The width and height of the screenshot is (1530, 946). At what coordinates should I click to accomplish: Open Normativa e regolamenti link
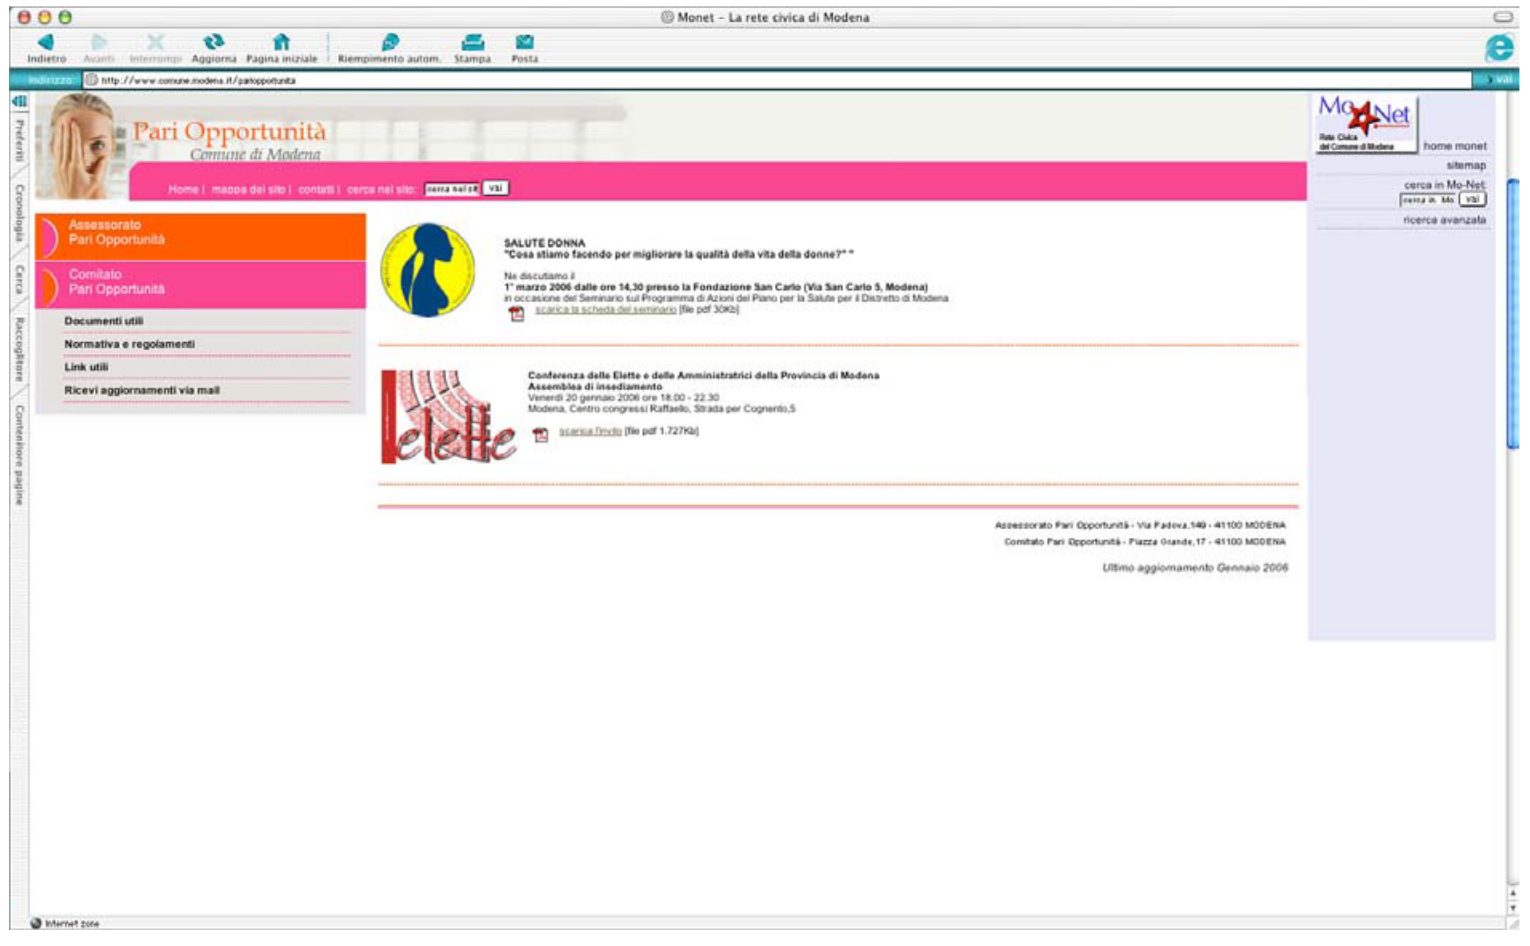[129, 344]
